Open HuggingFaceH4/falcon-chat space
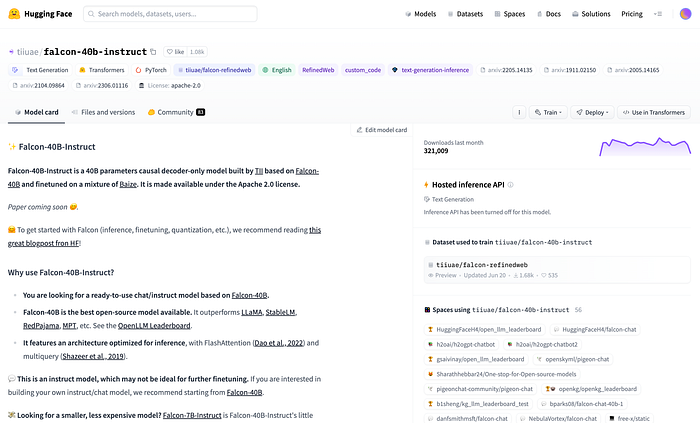Viewport: 700px width, 423px height. point(595,330)
